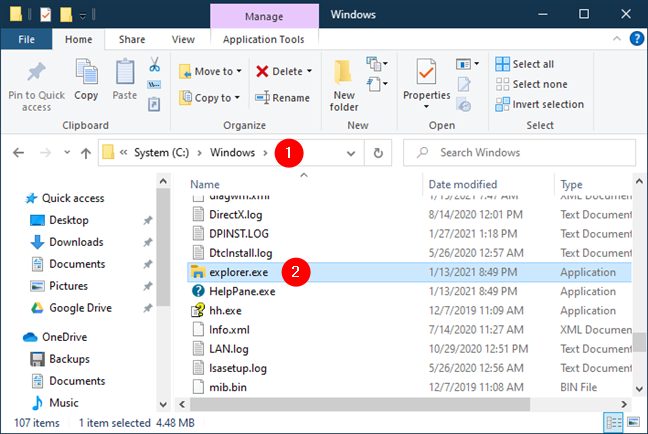The image size is (648, 434).
Task: Open Recent locations dropdown arrow
Action: tap(67, 153)
